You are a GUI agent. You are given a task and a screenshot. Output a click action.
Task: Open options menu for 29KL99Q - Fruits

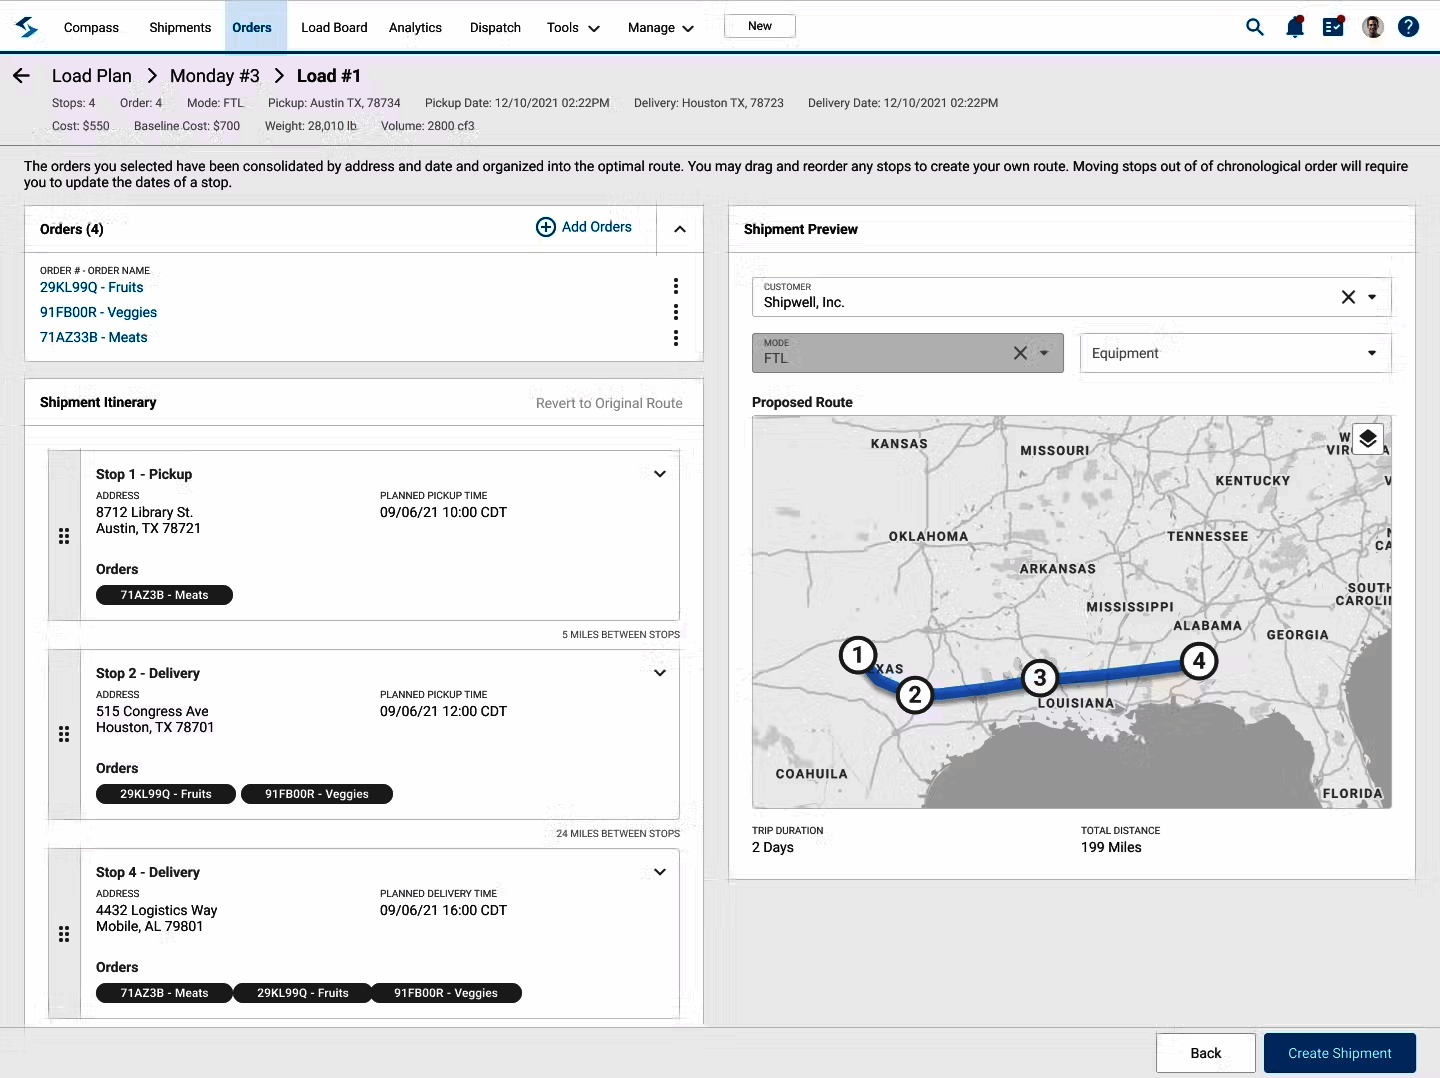click(676, 286)
